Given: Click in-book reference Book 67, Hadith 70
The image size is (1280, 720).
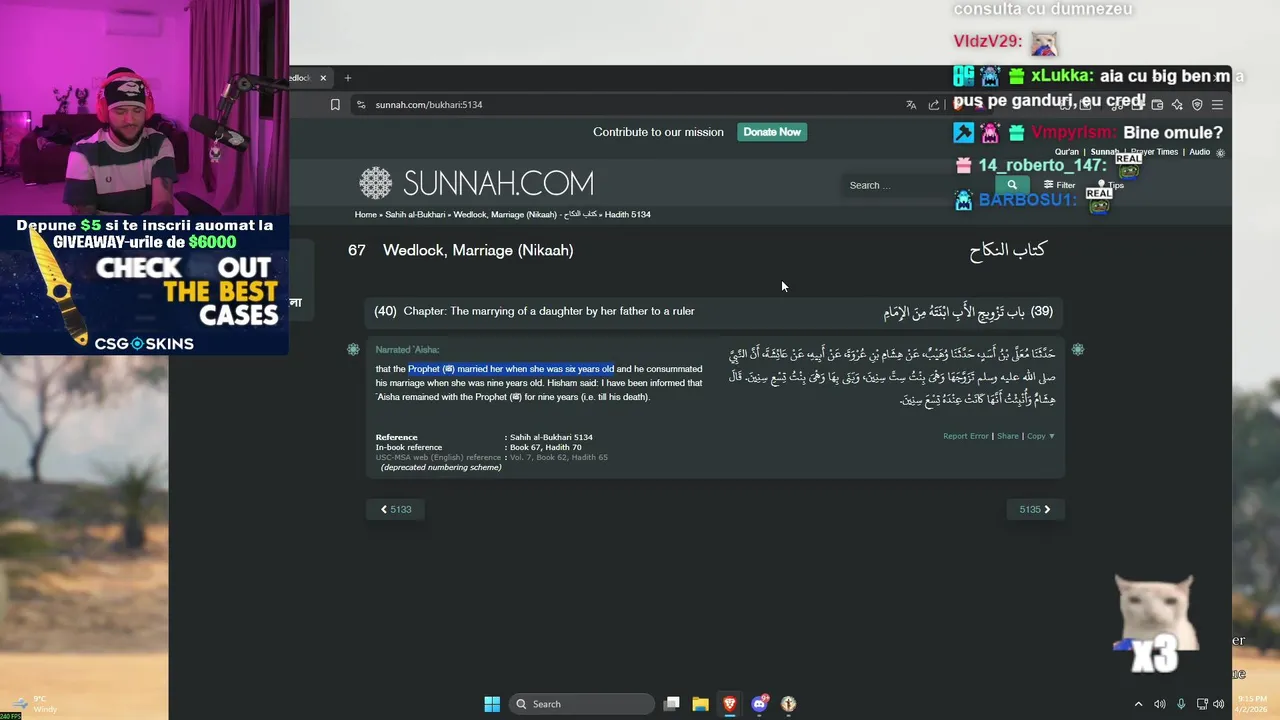Looking at the screenshot, I should (545, 448).
